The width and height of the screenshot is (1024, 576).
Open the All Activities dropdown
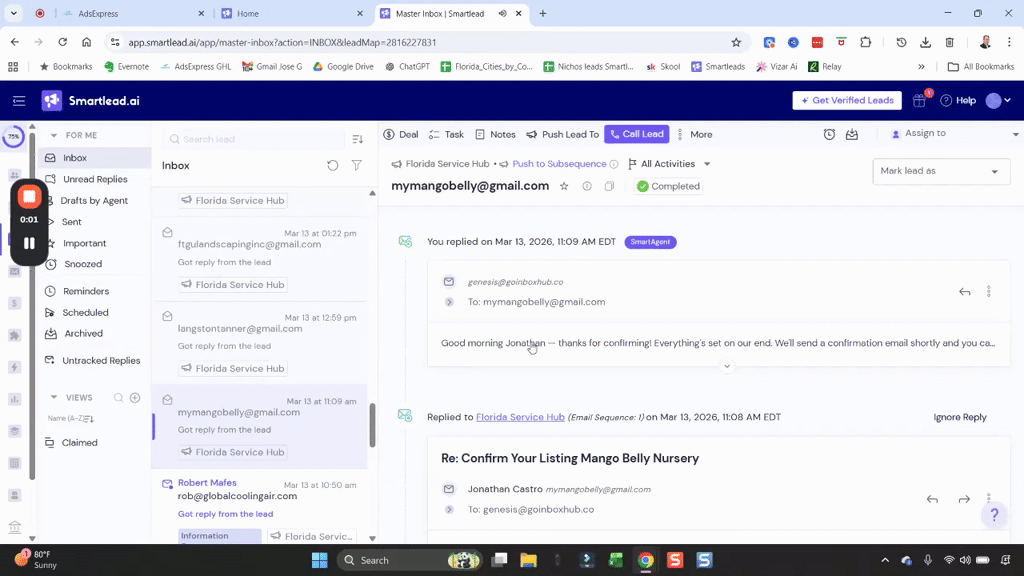pos(668,163)
